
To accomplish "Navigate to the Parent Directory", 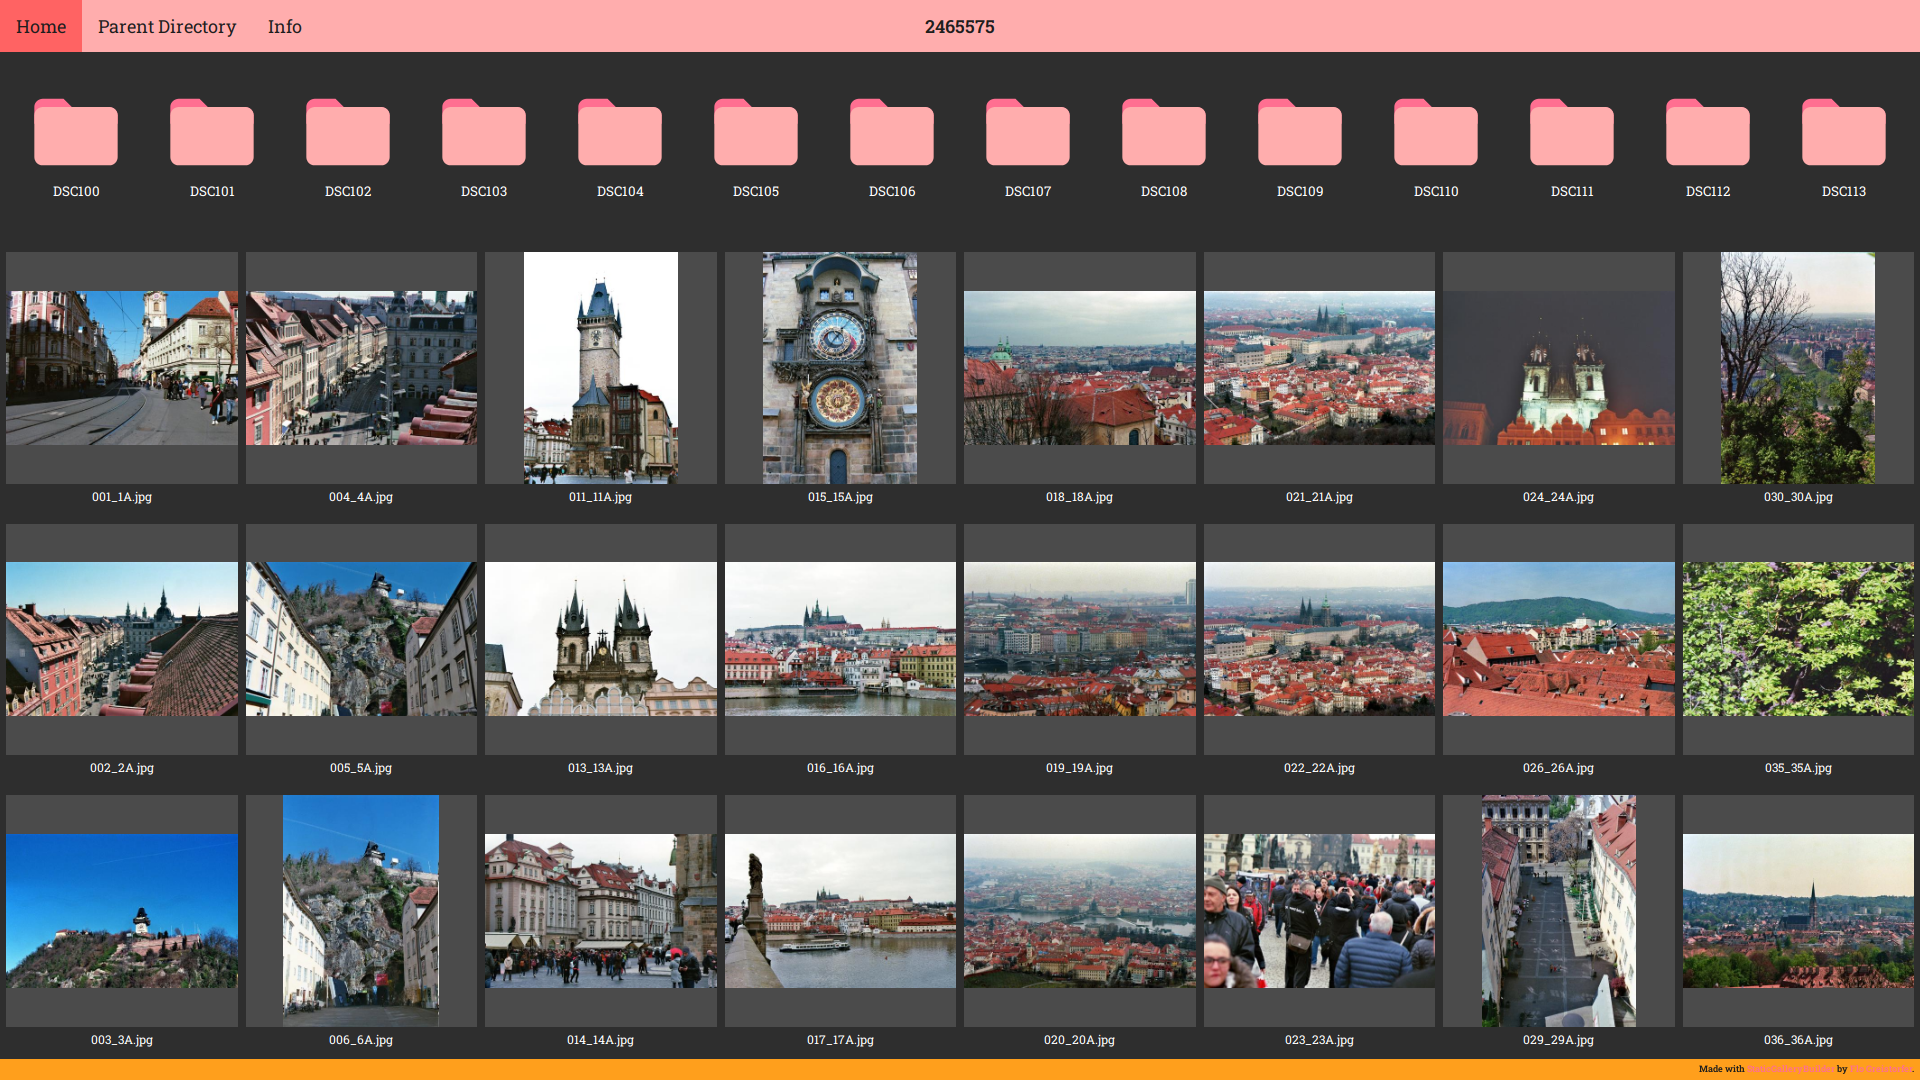I will pos(166,26).
